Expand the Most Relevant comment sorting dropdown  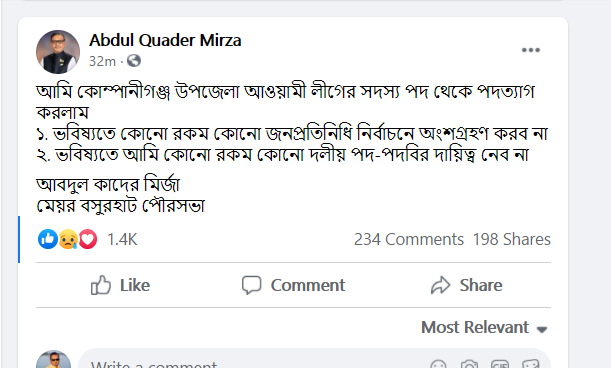tap(484, 327)
